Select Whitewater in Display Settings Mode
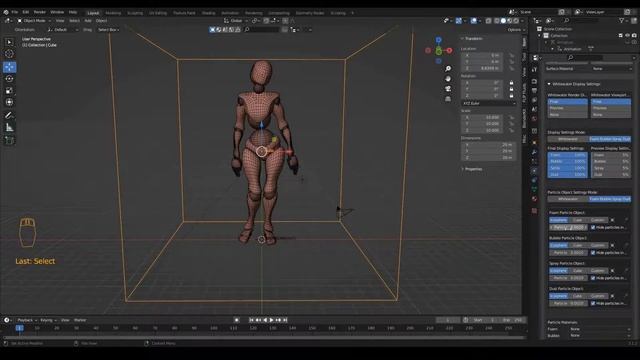 pyautogui.click(x=568, y=139)
